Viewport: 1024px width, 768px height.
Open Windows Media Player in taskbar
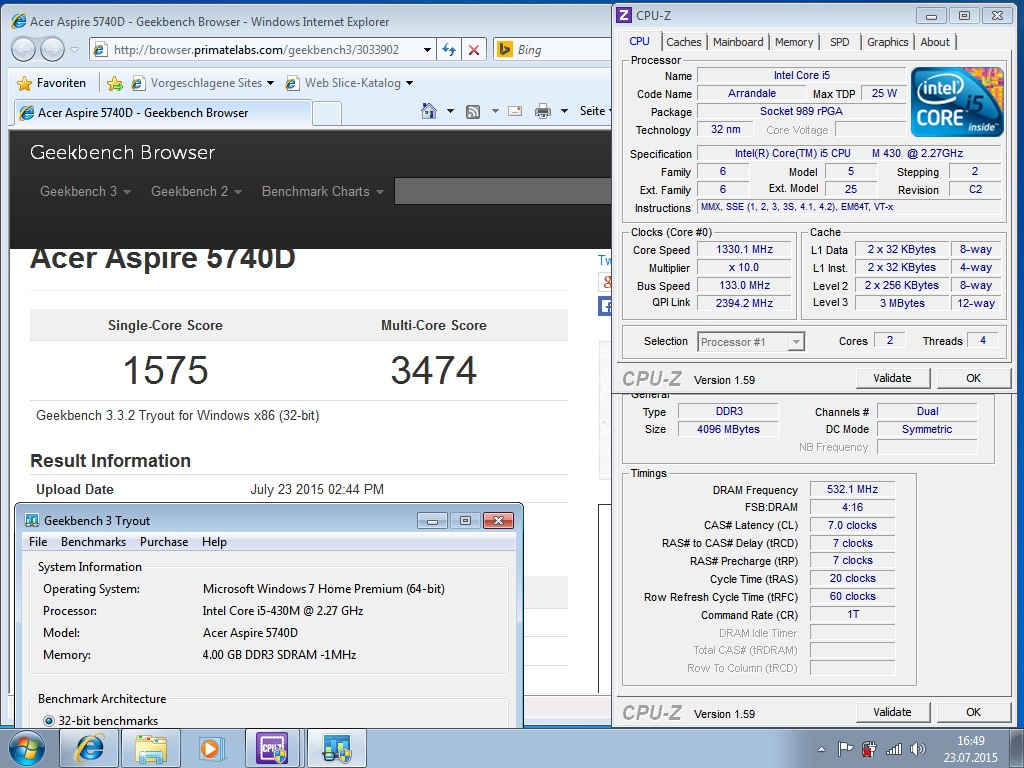[x=212, y=748]
